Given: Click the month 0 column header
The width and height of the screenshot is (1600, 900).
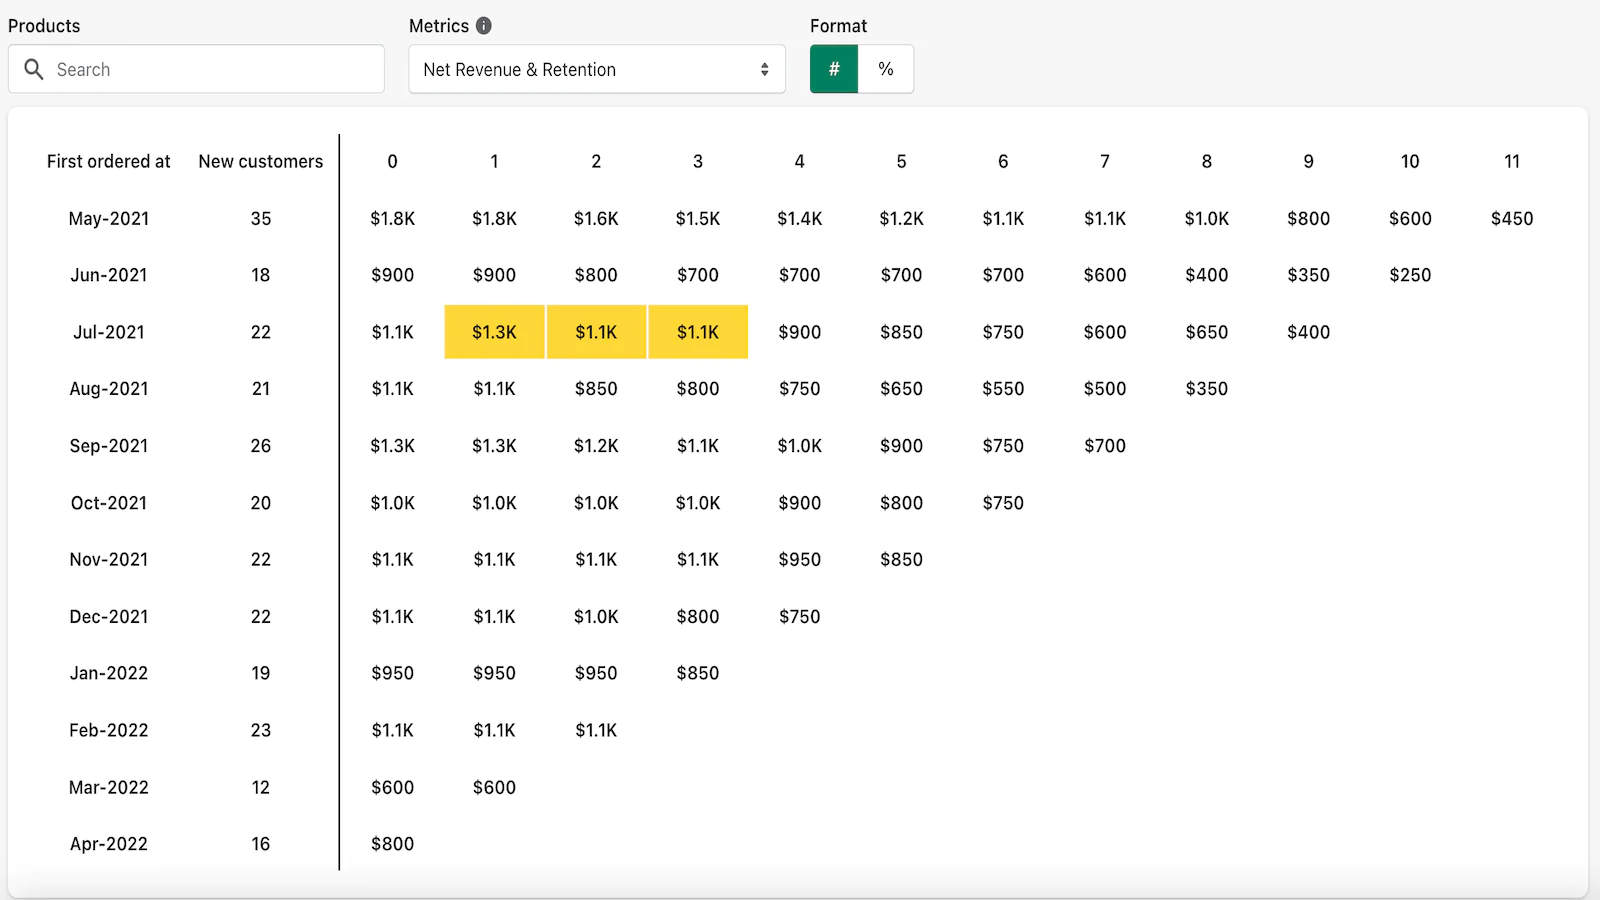Looking at the screenshot, I should coord(392,161).
